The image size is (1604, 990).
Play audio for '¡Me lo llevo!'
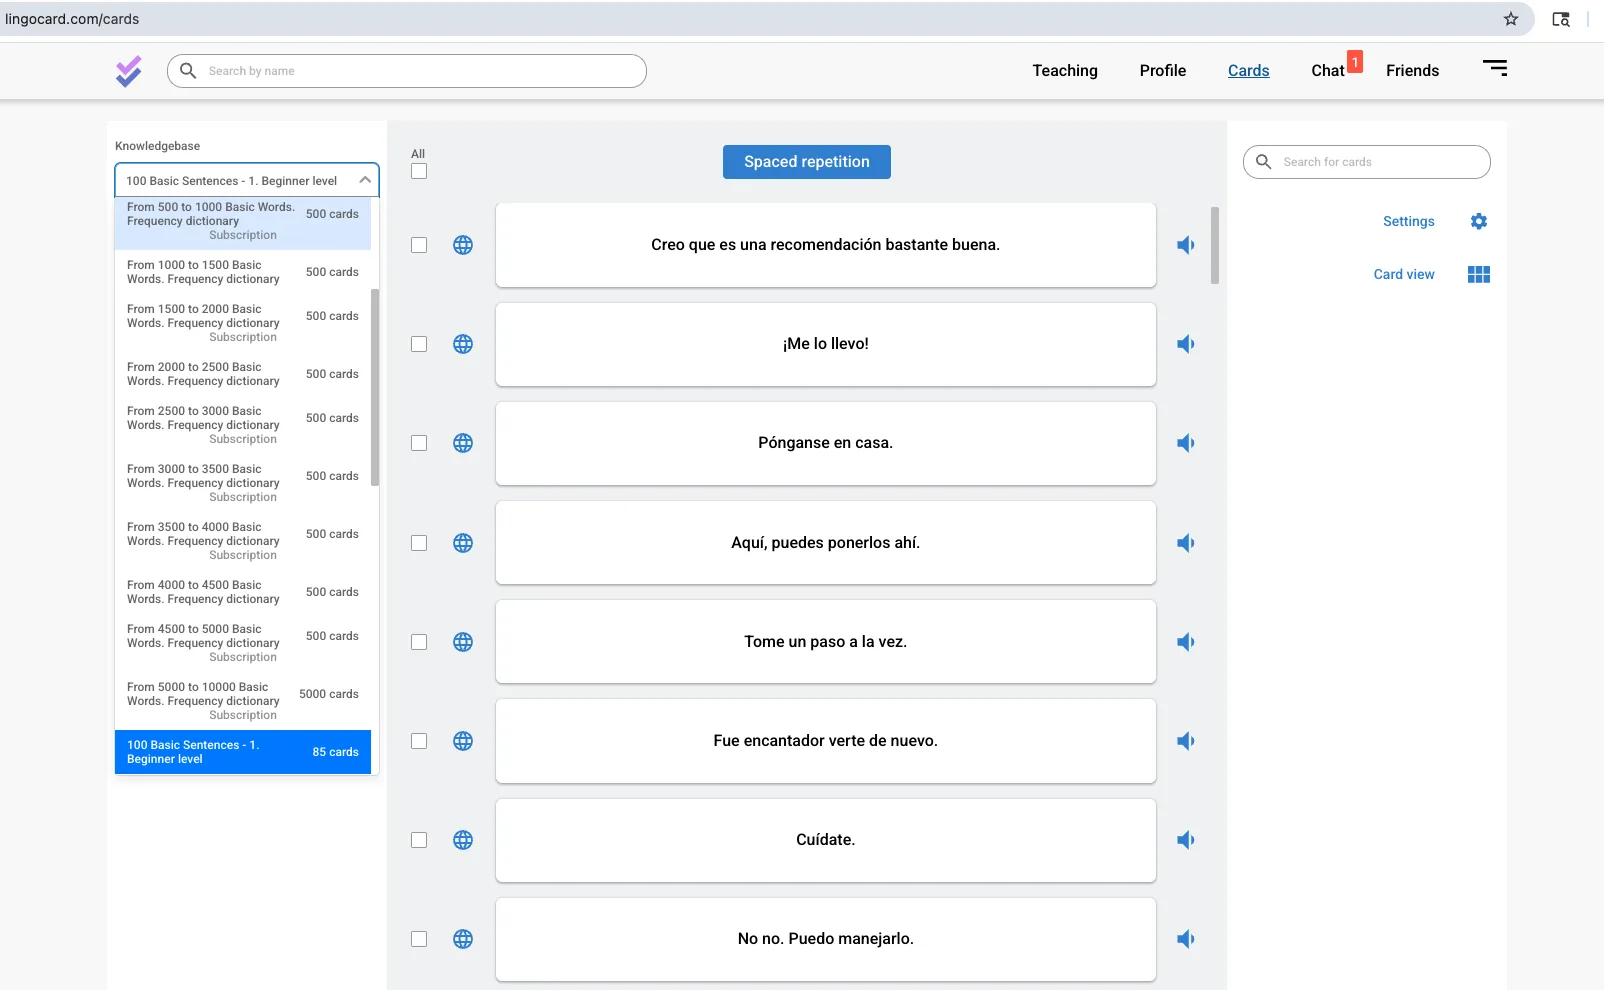(1186, 344)
